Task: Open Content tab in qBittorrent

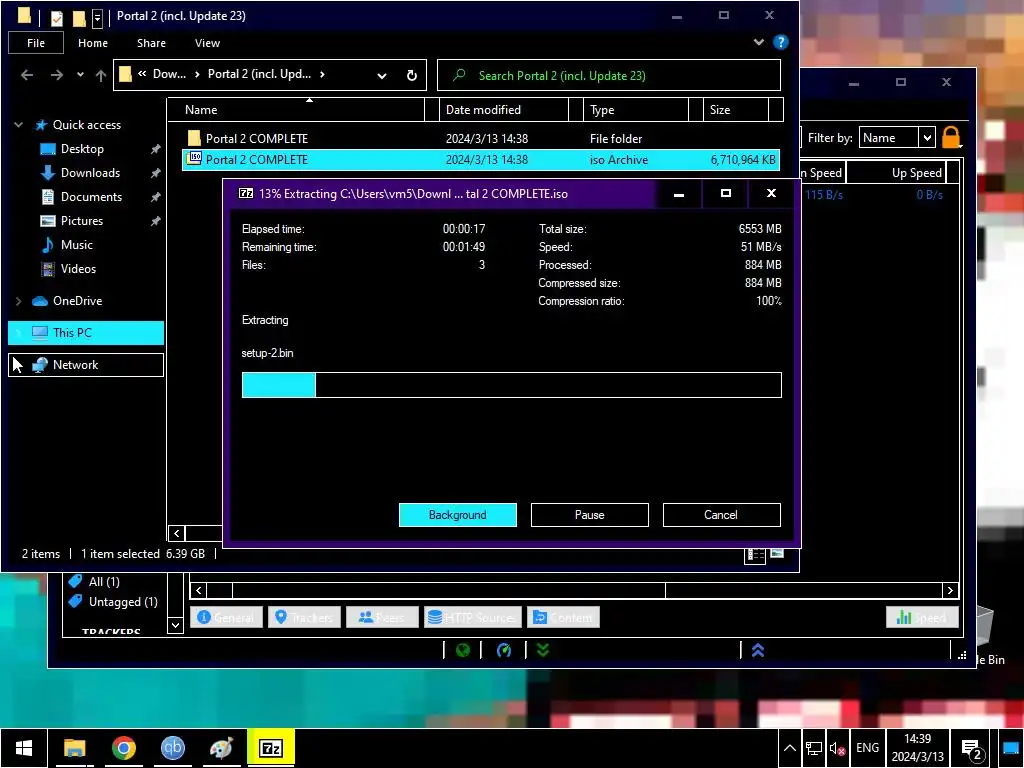Action: click(x=563, y=617)
